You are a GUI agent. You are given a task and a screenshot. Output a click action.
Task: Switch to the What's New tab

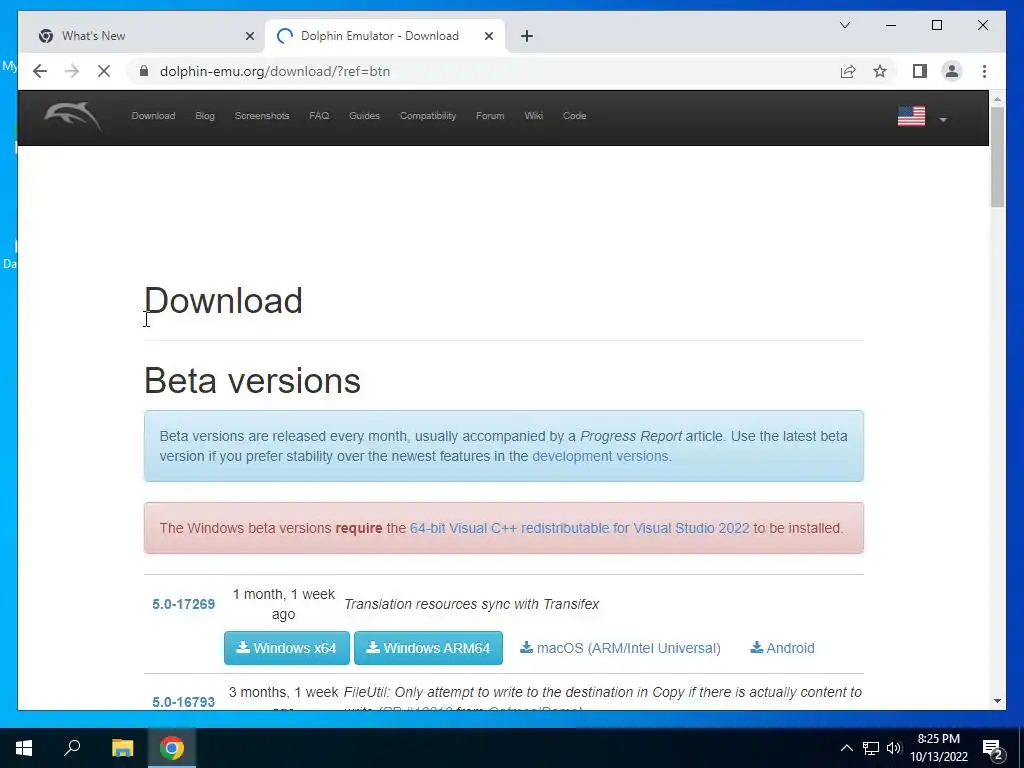142,36
